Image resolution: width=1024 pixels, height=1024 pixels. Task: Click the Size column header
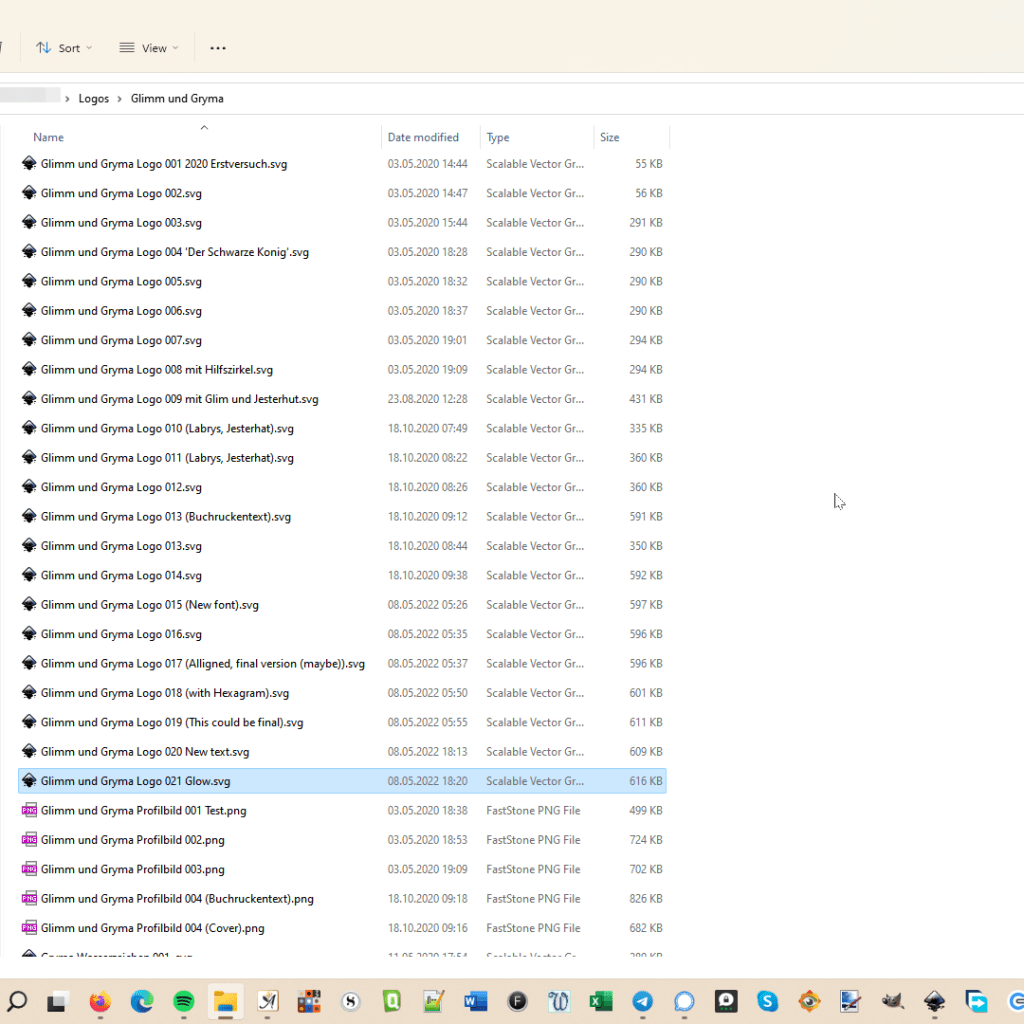click(x=609, y=138)
